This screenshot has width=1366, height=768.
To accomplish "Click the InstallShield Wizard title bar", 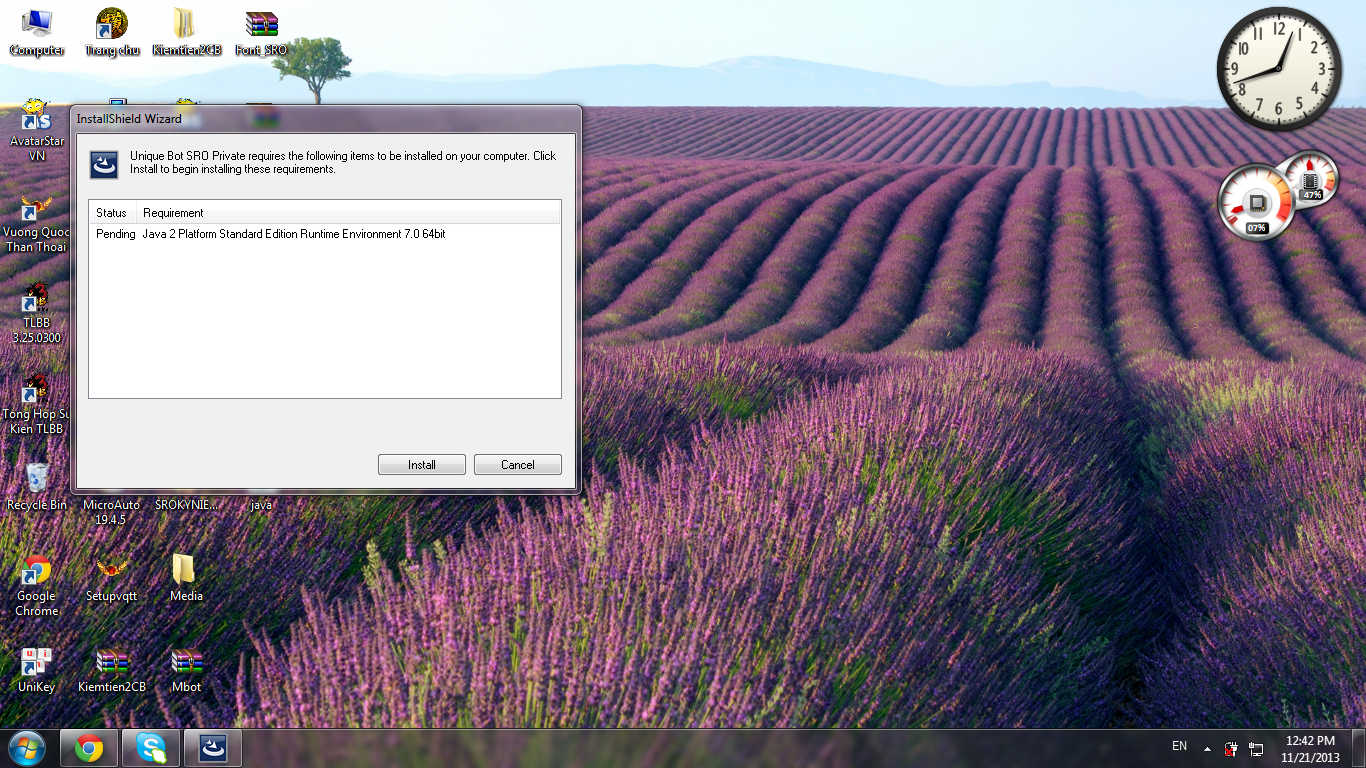I will pyautogui.click(x=325, y=118).
